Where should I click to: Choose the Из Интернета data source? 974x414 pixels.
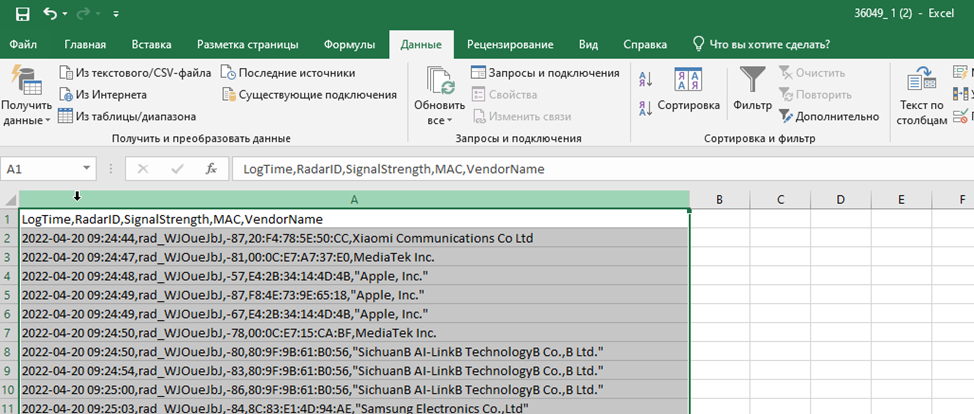point(102,95)
